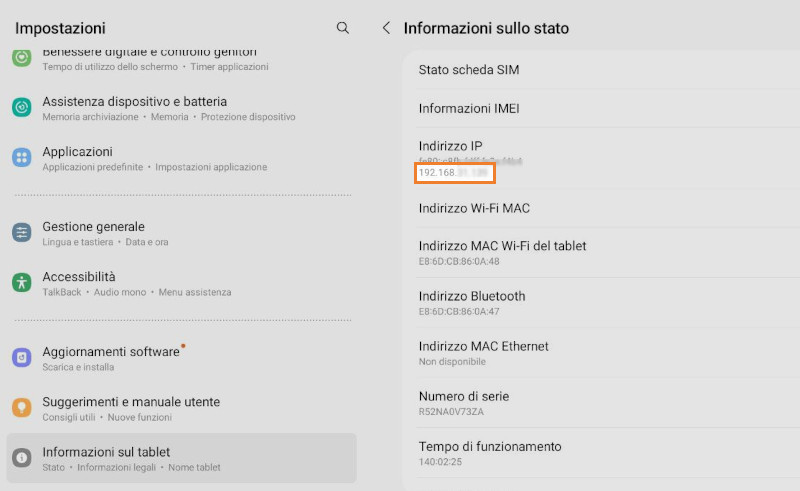Viewport: 800px width, 491px height.
Task: Click the Non disponibile Ethernet value
Action: point(452,361)
